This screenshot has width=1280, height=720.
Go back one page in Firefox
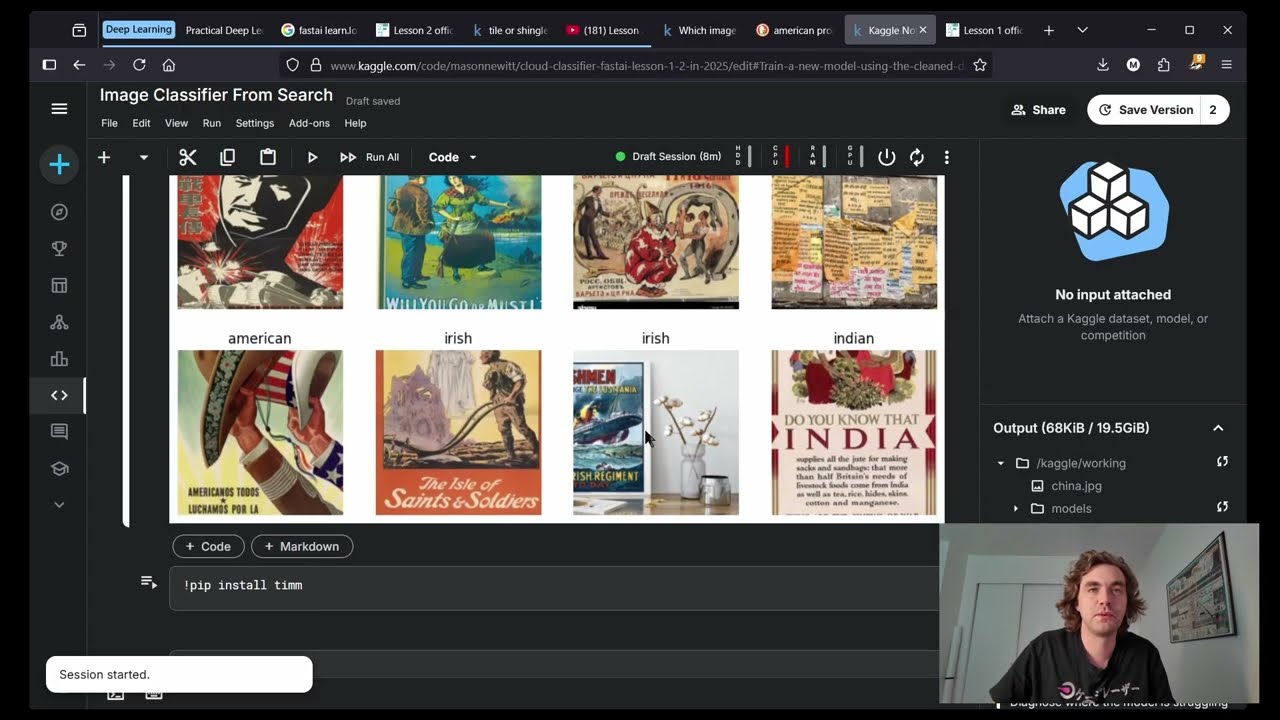tap(79, 65)
